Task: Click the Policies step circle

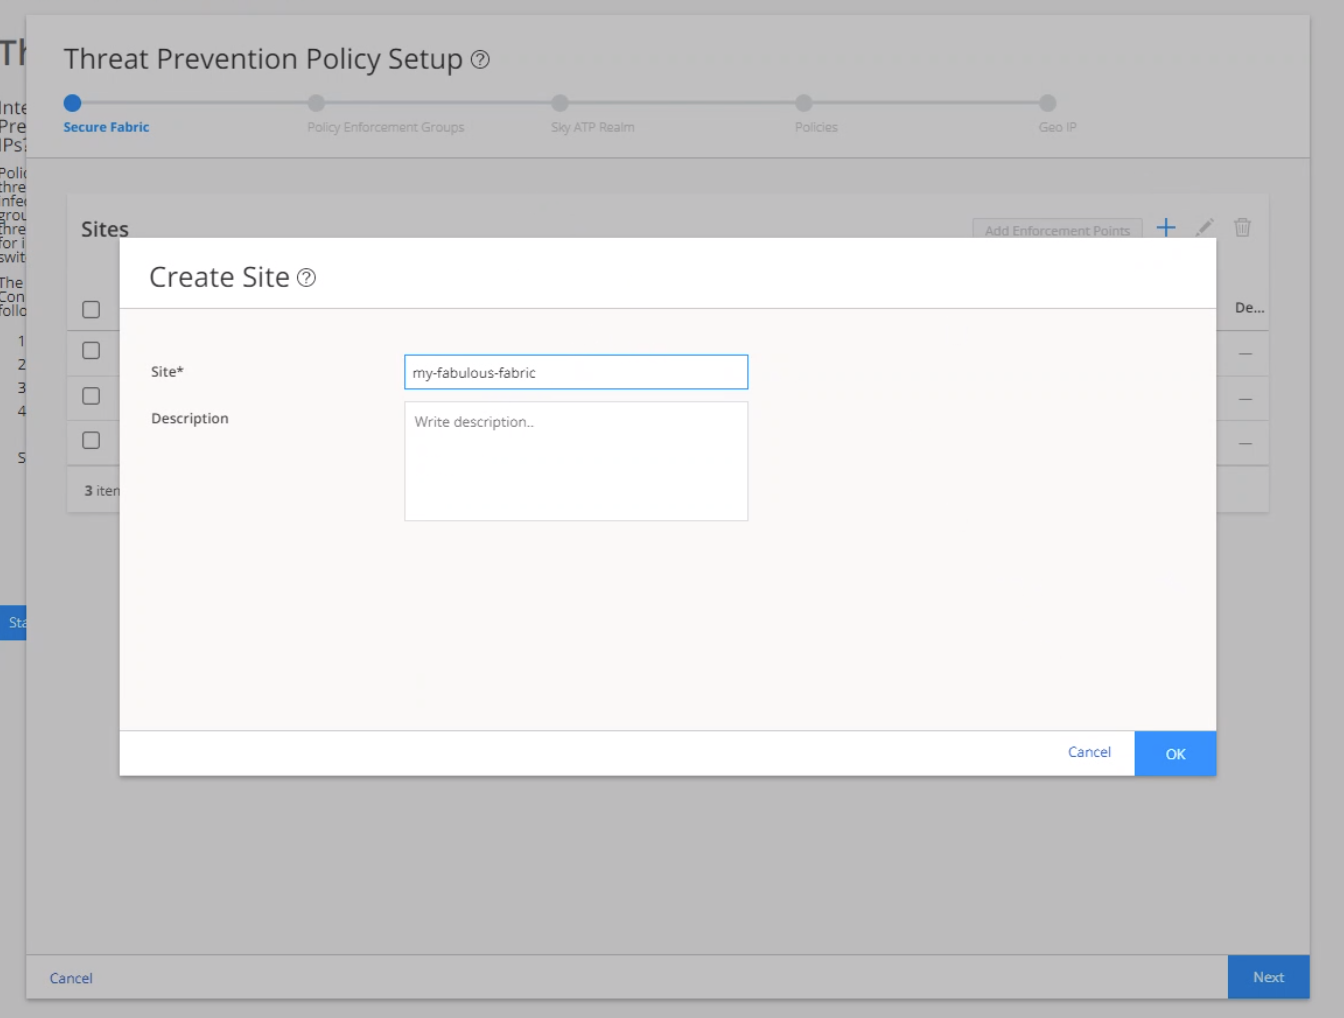Action: (804, 103)
